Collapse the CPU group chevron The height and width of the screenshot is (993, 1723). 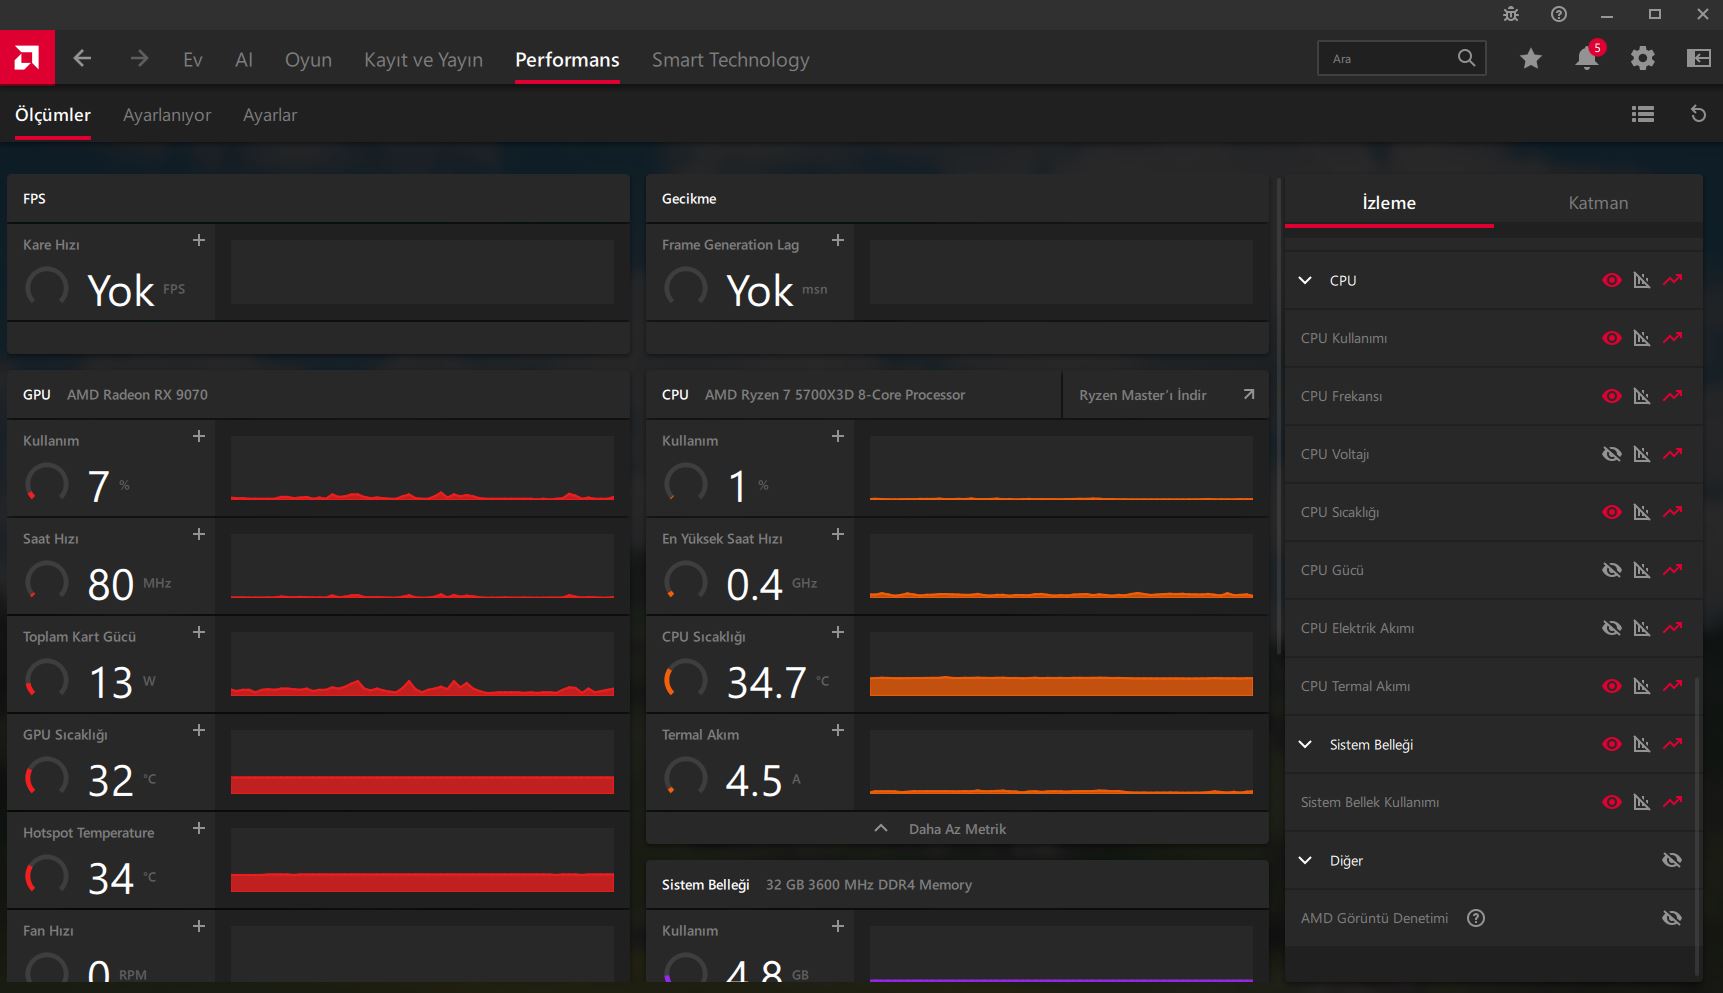coord(1305,280)
